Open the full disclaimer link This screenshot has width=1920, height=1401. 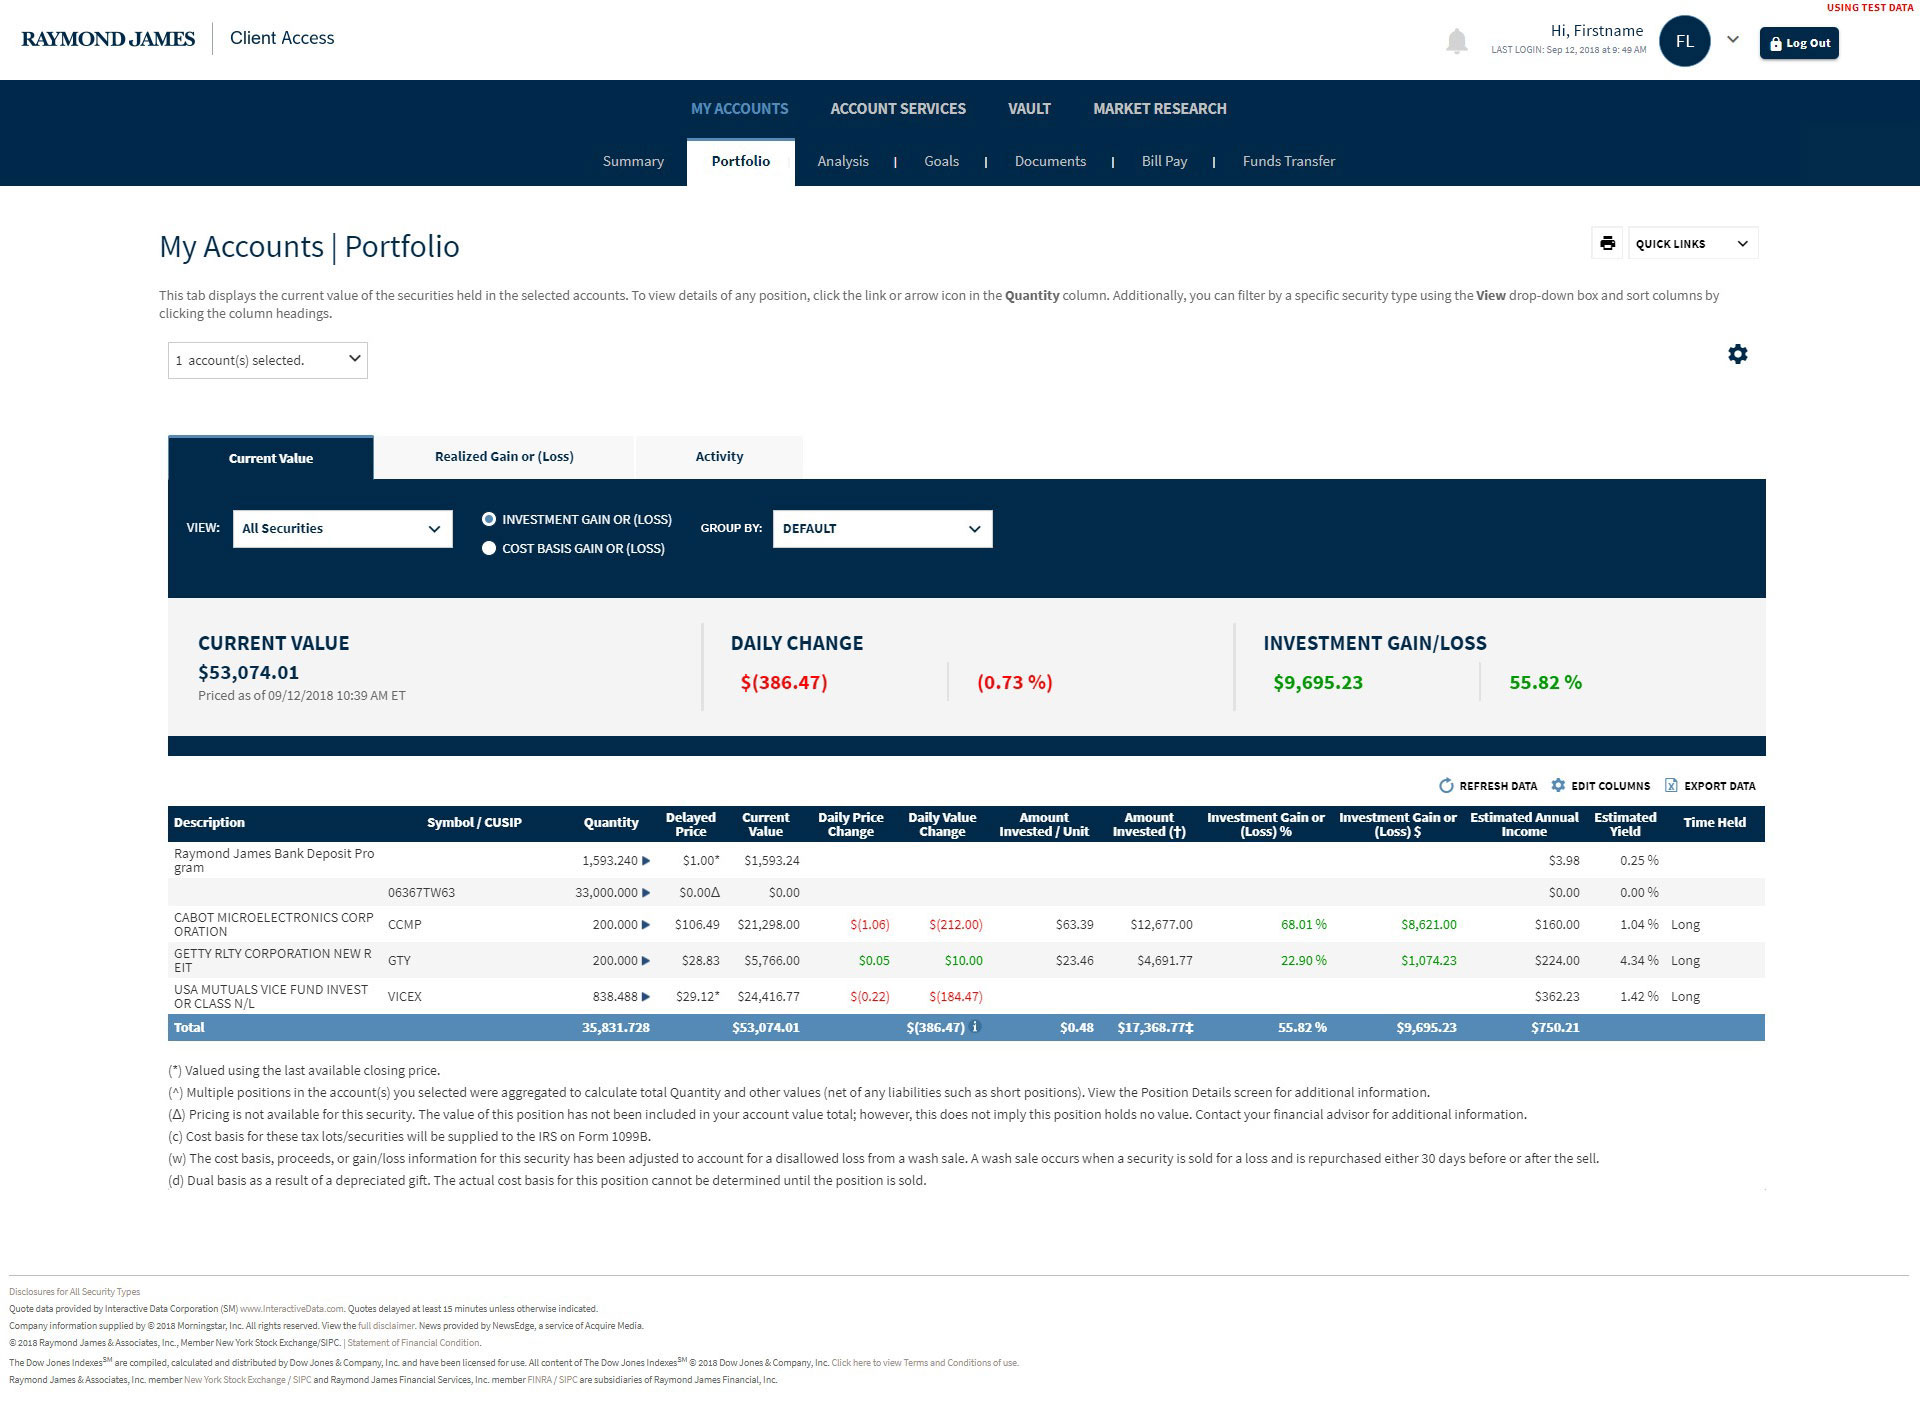click(x=386, y=1326)
